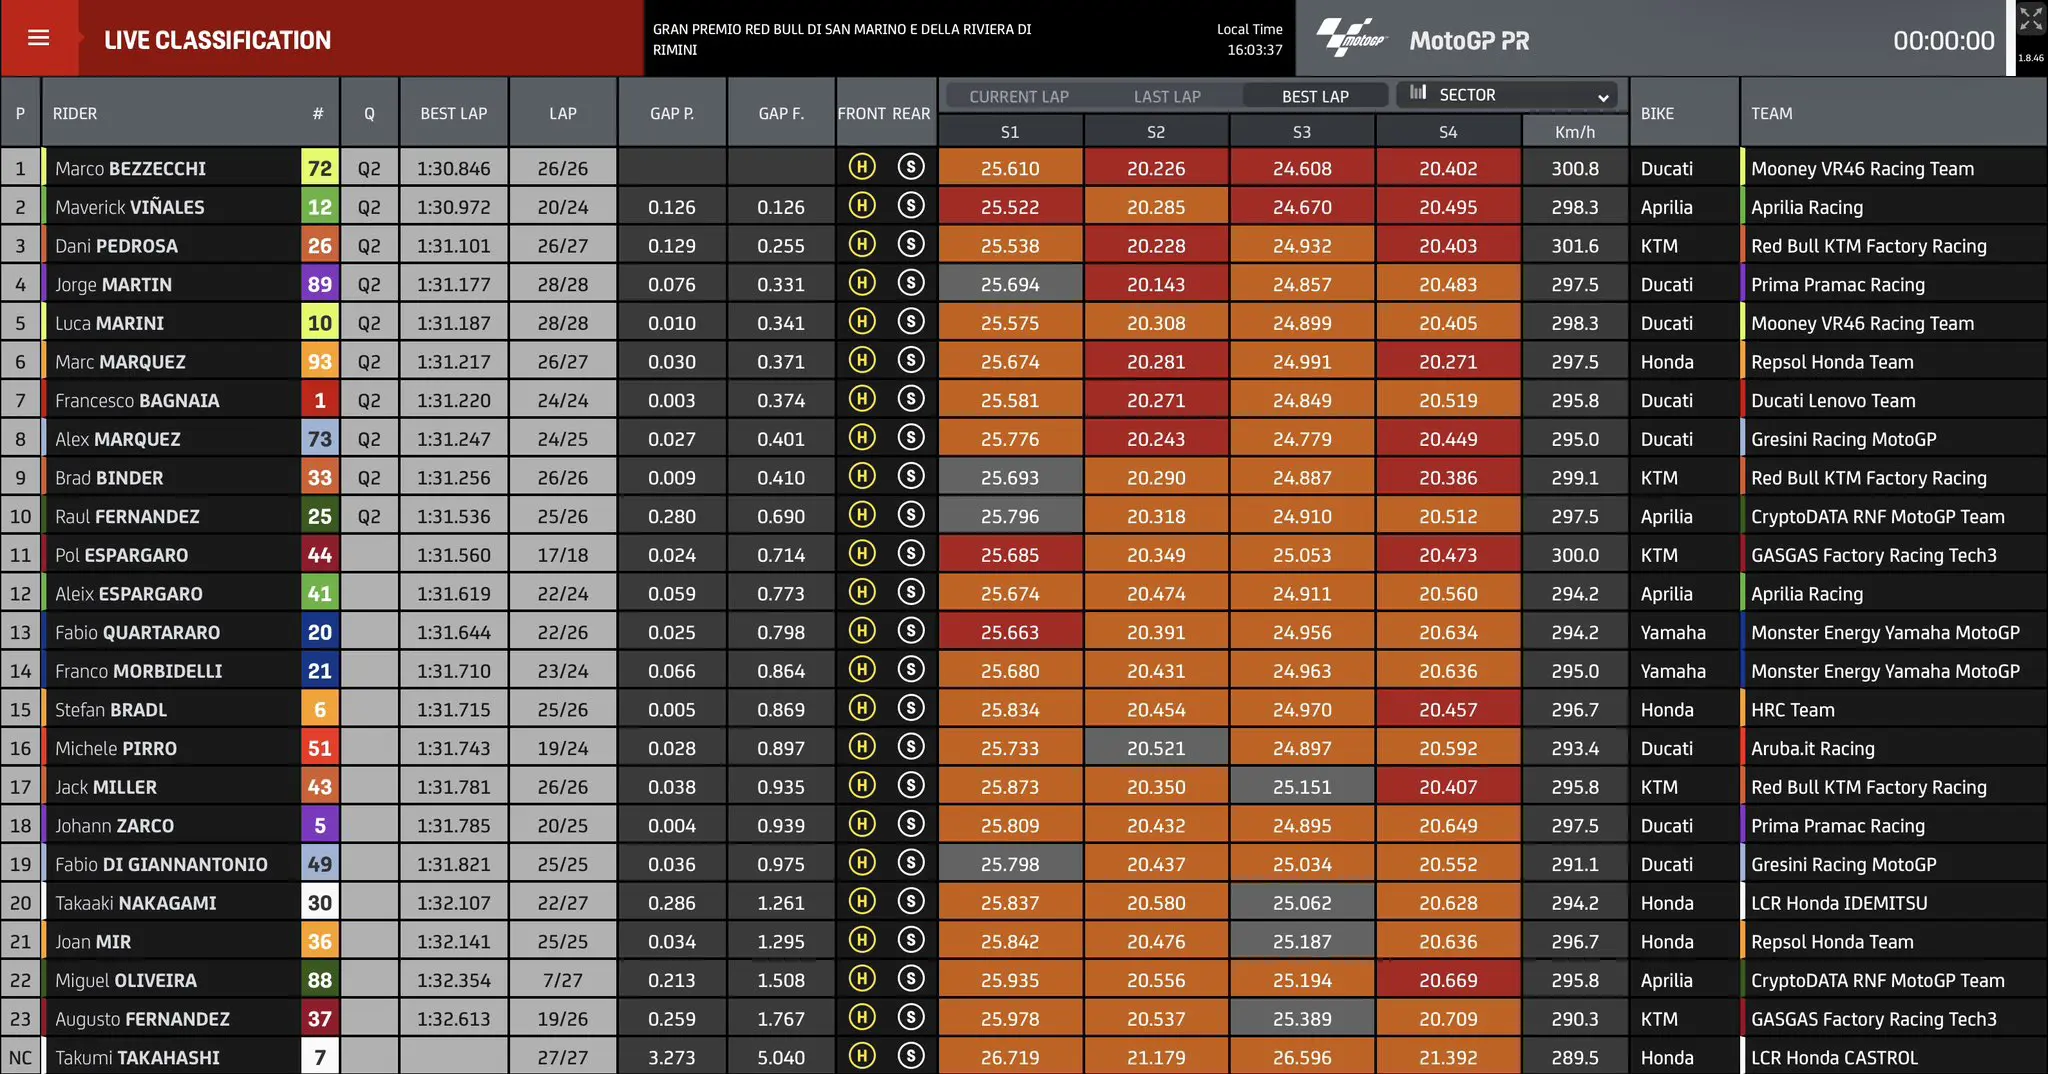
Task: Click the 301.6 top speed value
Action: point(1575,246)
